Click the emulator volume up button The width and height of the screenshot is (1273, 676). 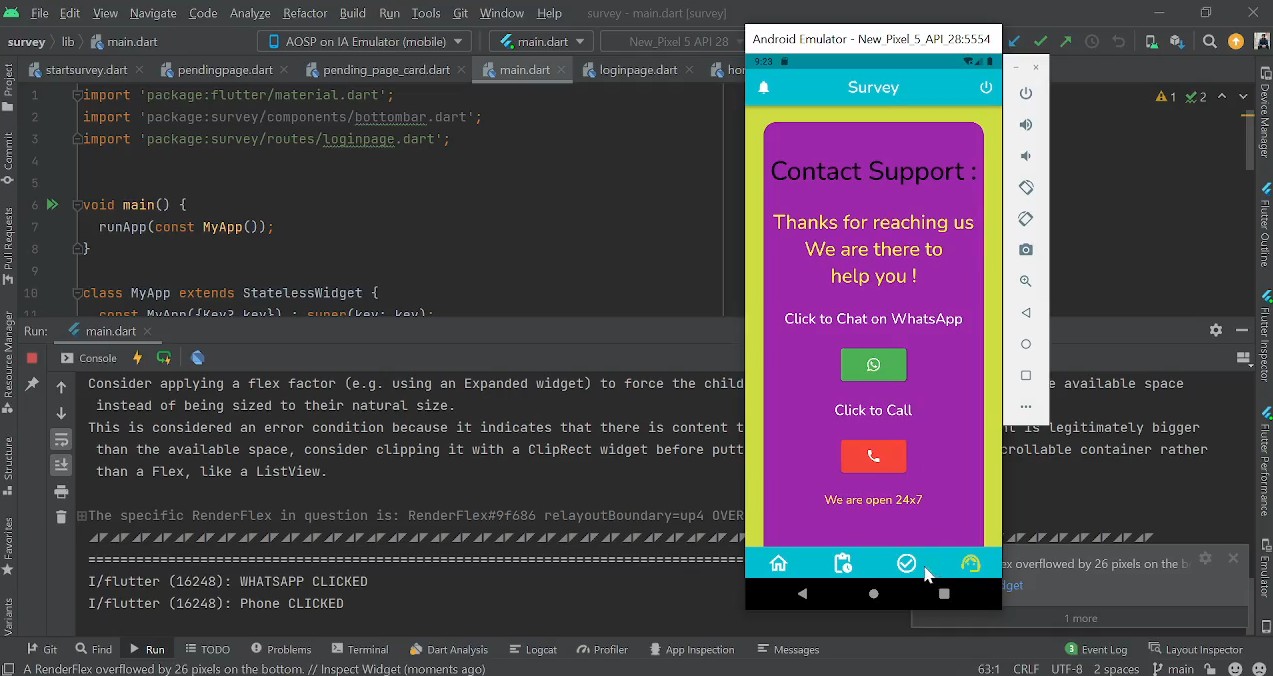pyautogui.click(x=1026, y=125)
